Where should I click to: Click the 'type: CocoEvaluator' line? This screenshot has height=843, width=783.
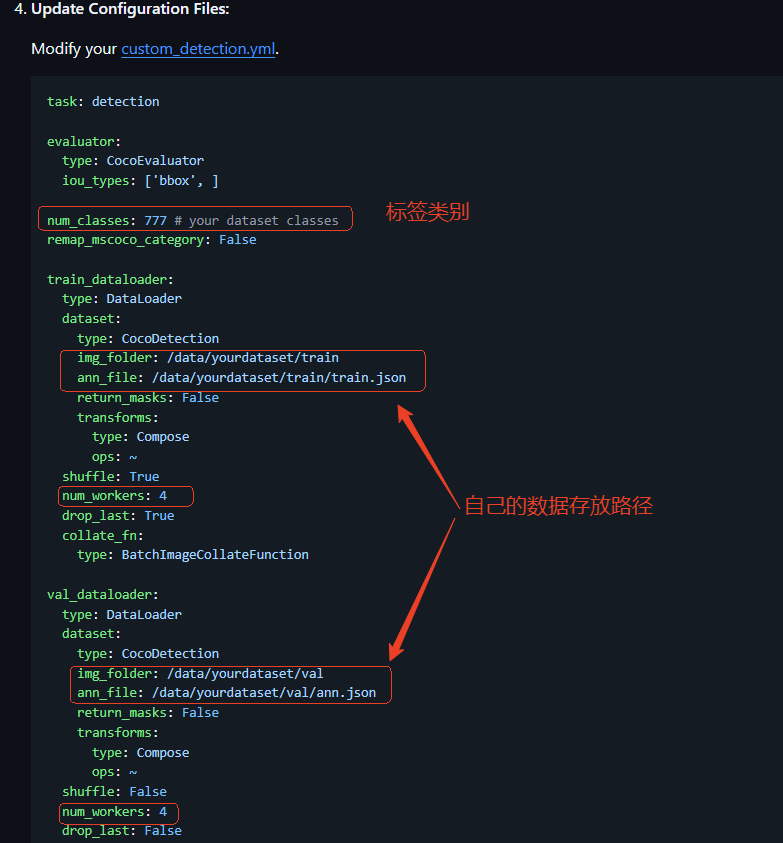pos(133,161)
